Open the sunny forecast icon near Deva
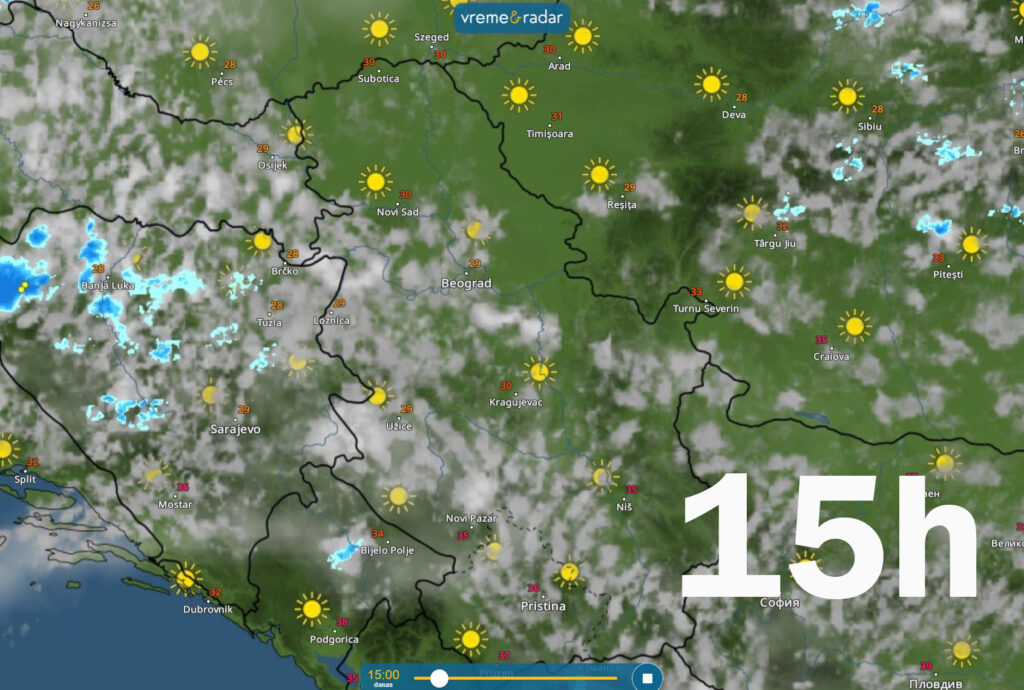The width and height of the screenshot is (1024, 690). (711, 84)
